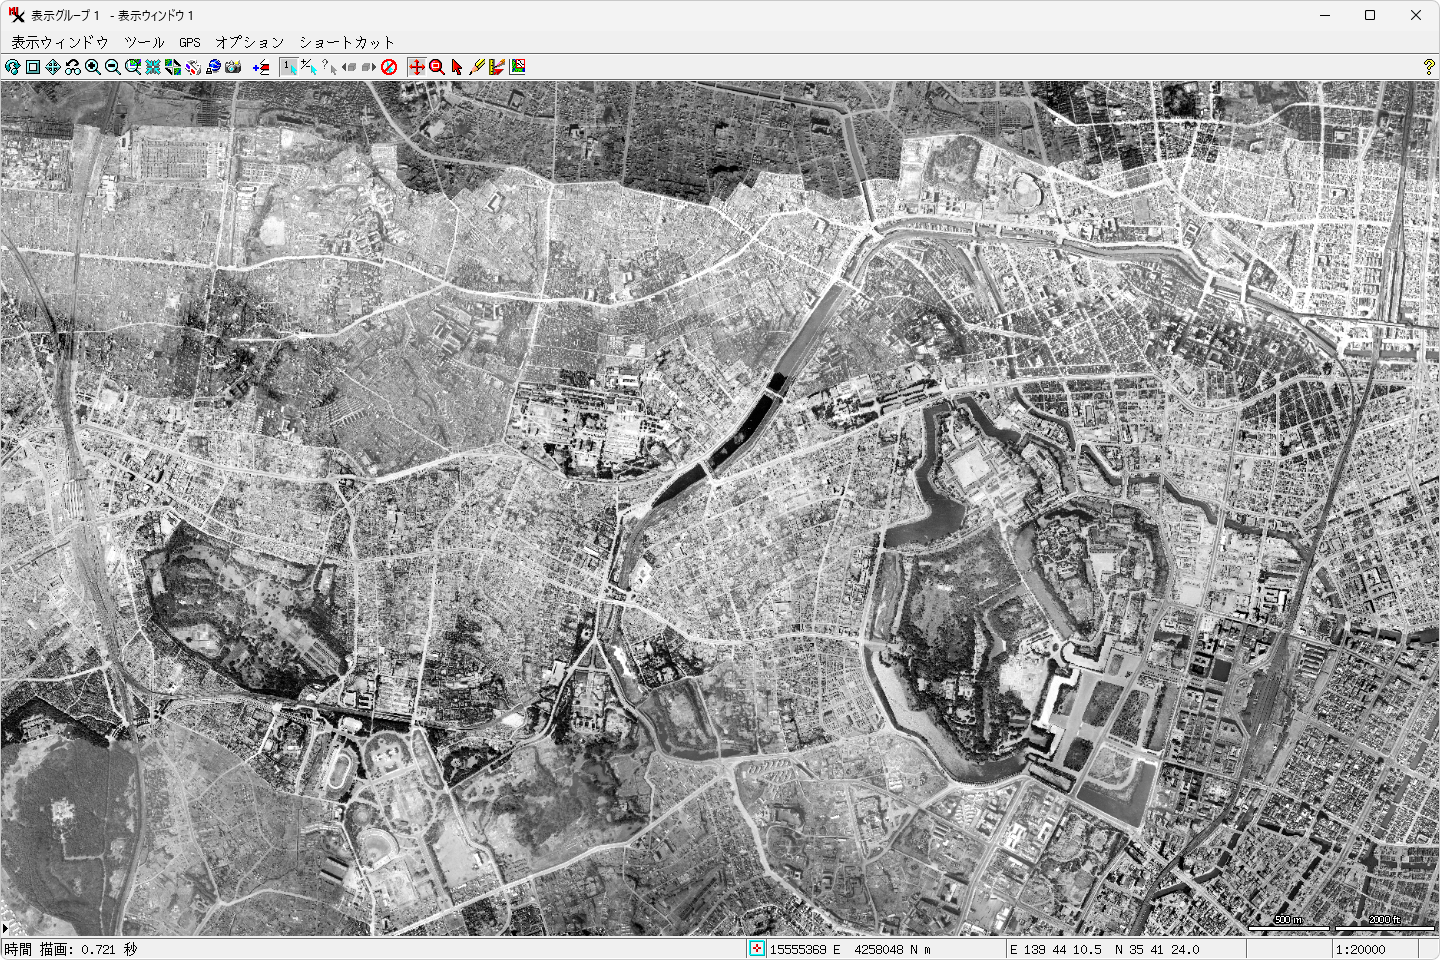Toggle the red zoom box mode
Screen dimensions: 1440x960
point(437,67)
